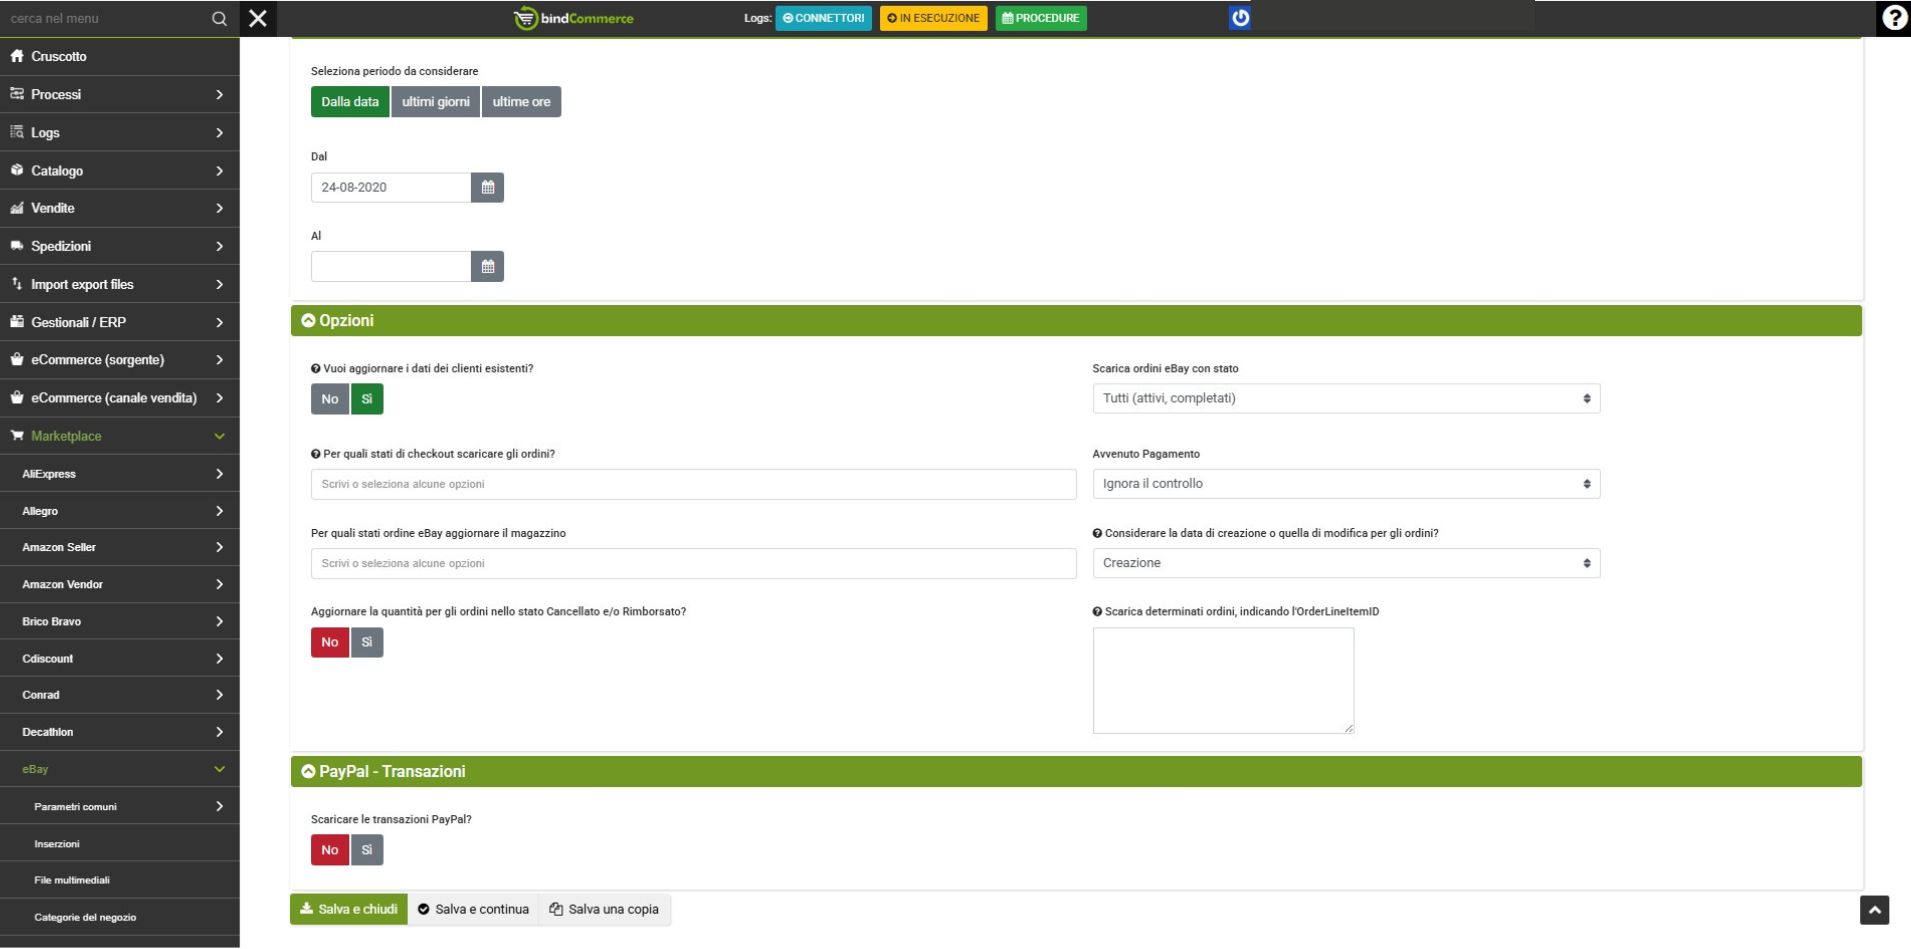Open the Scarica ordini eBay con stato dropdown
The height and width of the screenshot is (949, 1911).
tap(1345, 399)
